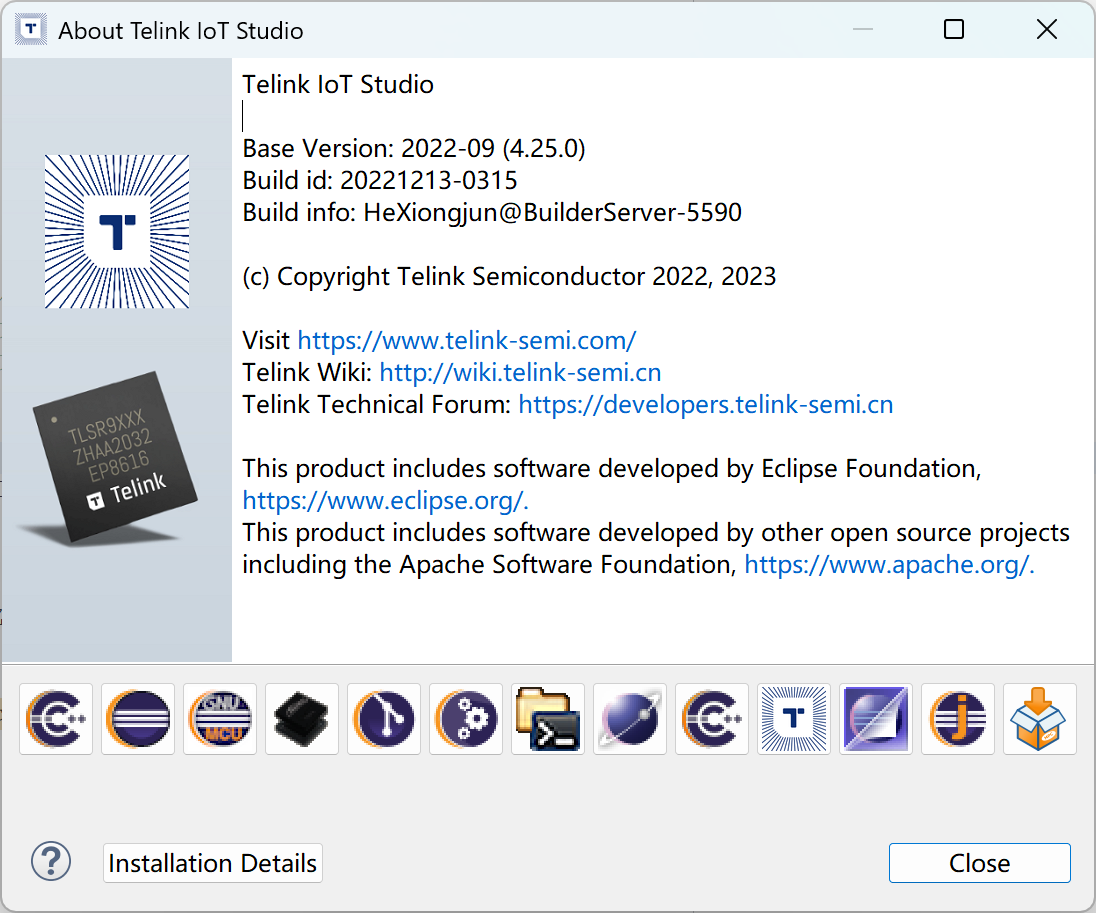Click the 'Base Version: 2022-09 (4.25.0)' text
1096x913 pixels.
coord(414,148)
